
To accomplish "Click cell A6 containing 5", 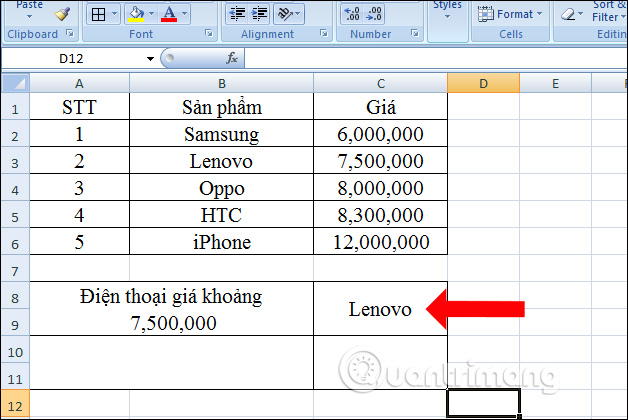I will pos(79,242).
